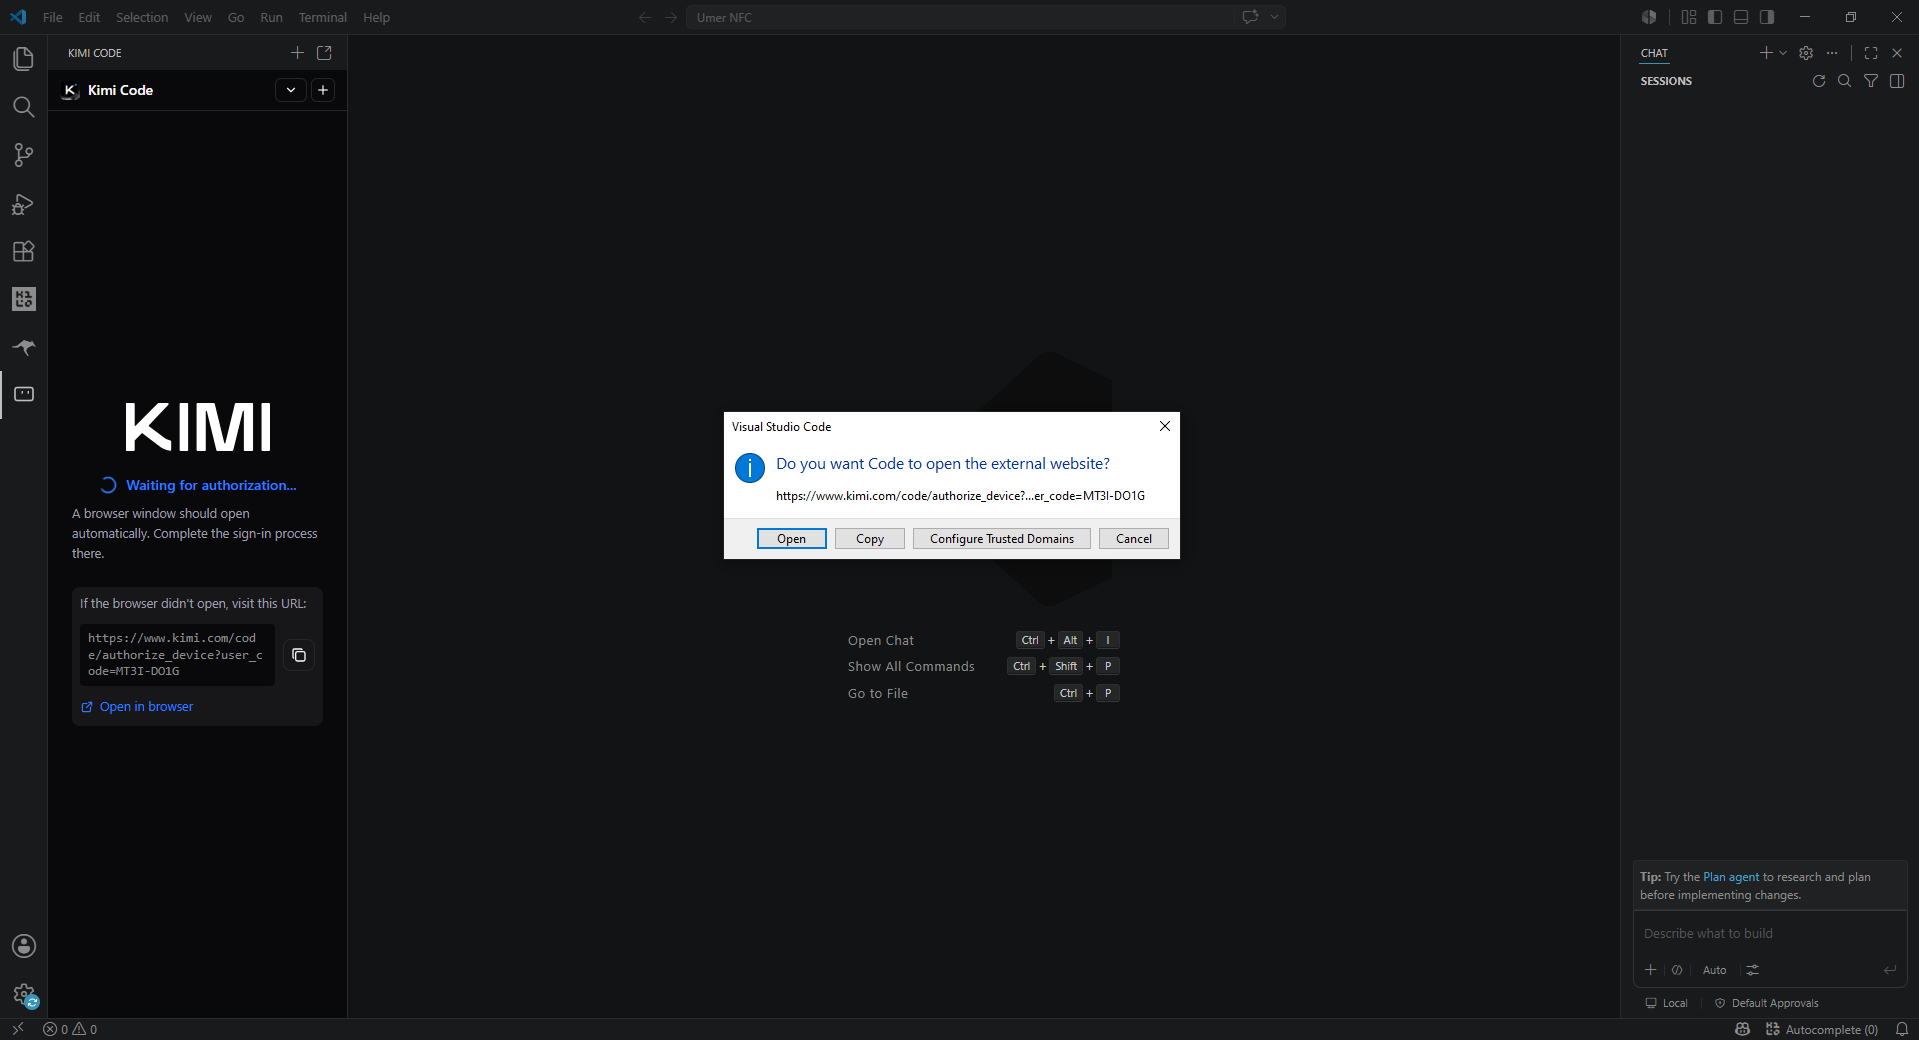The width and height of the screenshot is (1919, 1040).
Task: Click the Describe what to build input
Action: (1770, 934)
